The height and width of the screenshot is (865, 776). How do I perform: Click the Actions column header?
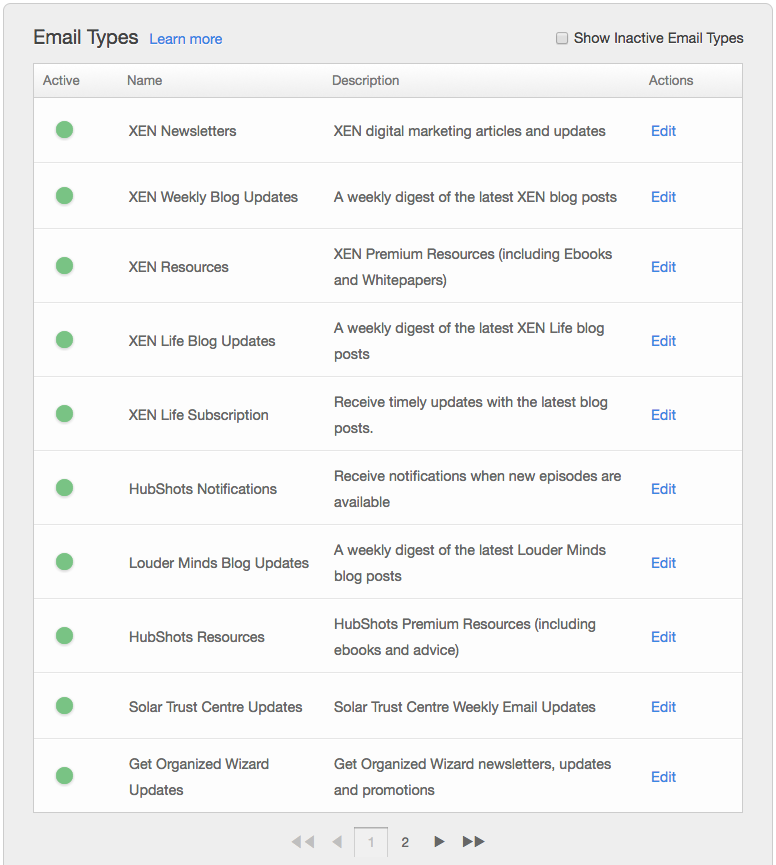coord(671,81)
